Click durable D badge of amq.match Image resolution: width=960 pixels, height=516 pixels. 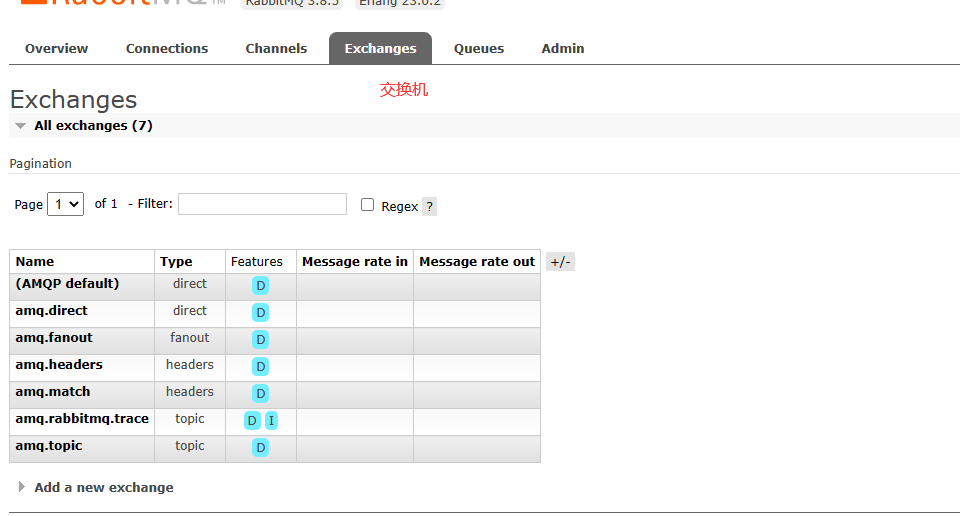pyautogui.click(x=260, y=393)
